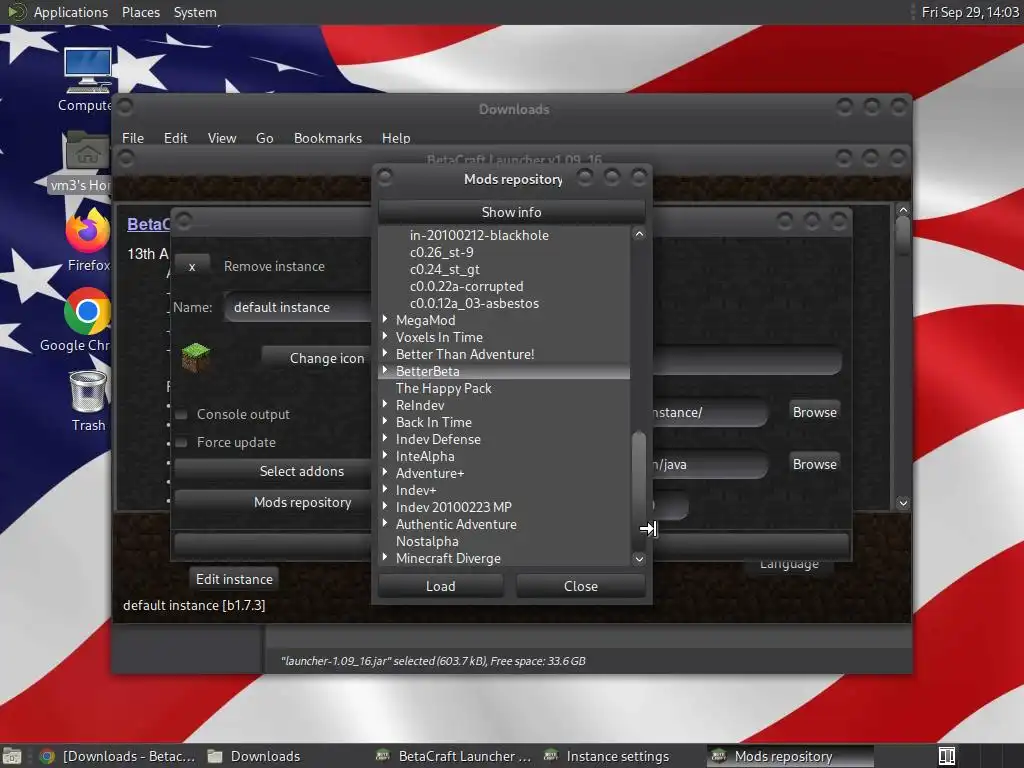The image size is (1024, 768).
Task: Click the launcher changelog scroll up arrow
Action: pyautogui.click(x=903, y=210)
